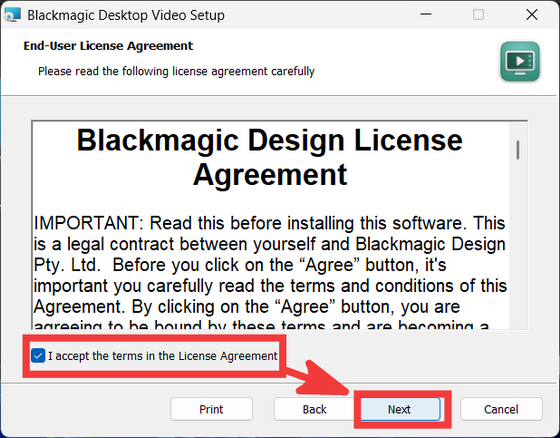Click the word 'Pty. Ltd.' in the license
This screenshot has height=438, width=560.
(67, 265)
